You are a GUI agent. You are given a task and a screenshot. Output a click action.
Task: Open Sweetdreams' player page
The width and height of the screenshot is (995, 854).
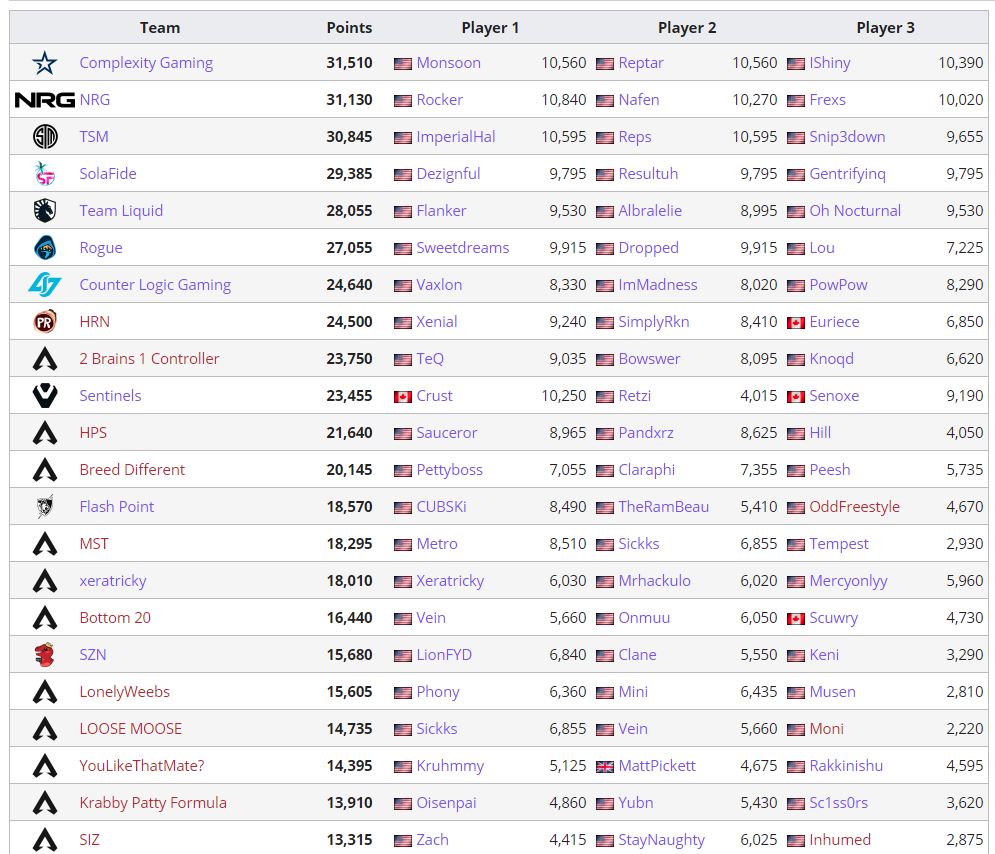[x=463, y=247]
